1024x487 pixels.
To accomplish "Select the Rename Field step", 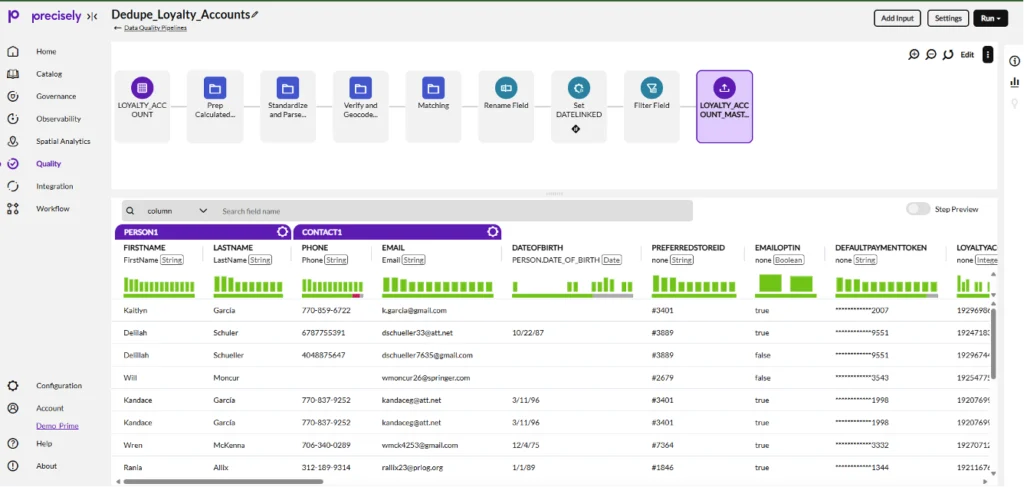I will pos(506,106).
